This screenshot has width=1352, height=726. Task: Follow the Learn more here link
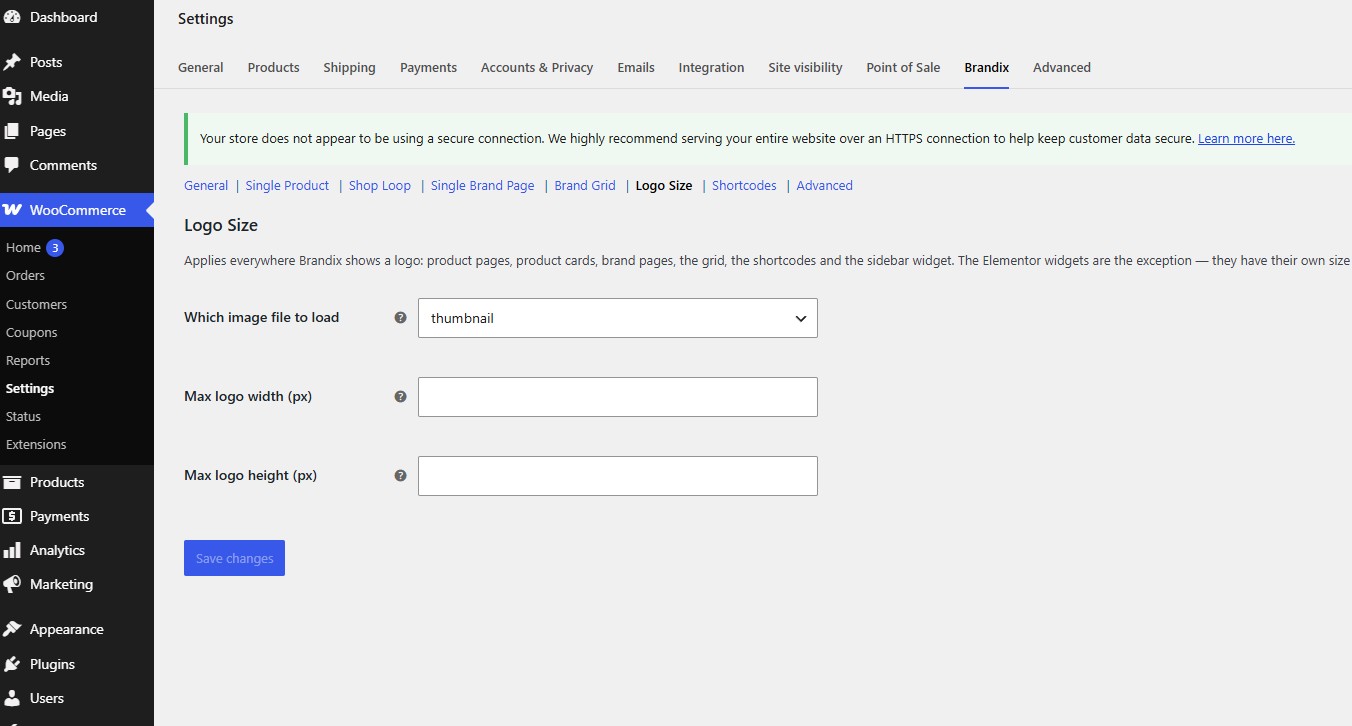coord(1246,139)
